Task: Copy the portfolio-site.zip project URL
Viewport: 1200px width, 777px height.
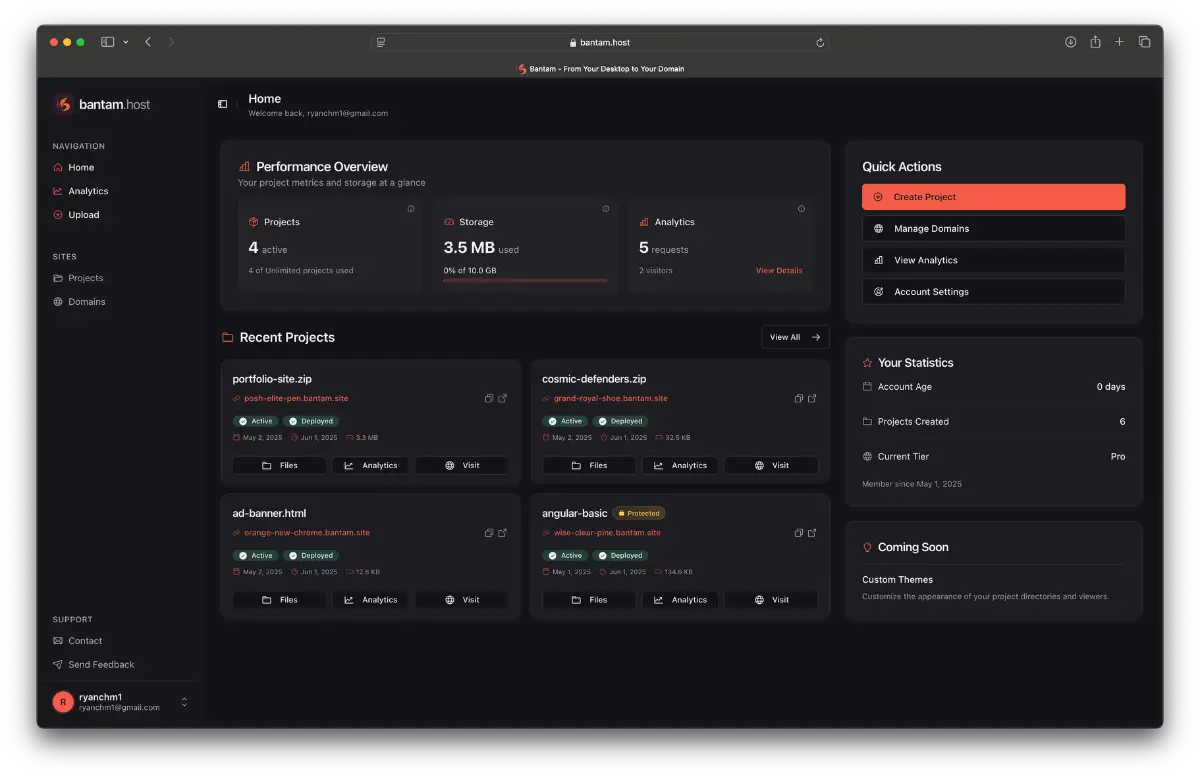Action: tap(489, 398)
